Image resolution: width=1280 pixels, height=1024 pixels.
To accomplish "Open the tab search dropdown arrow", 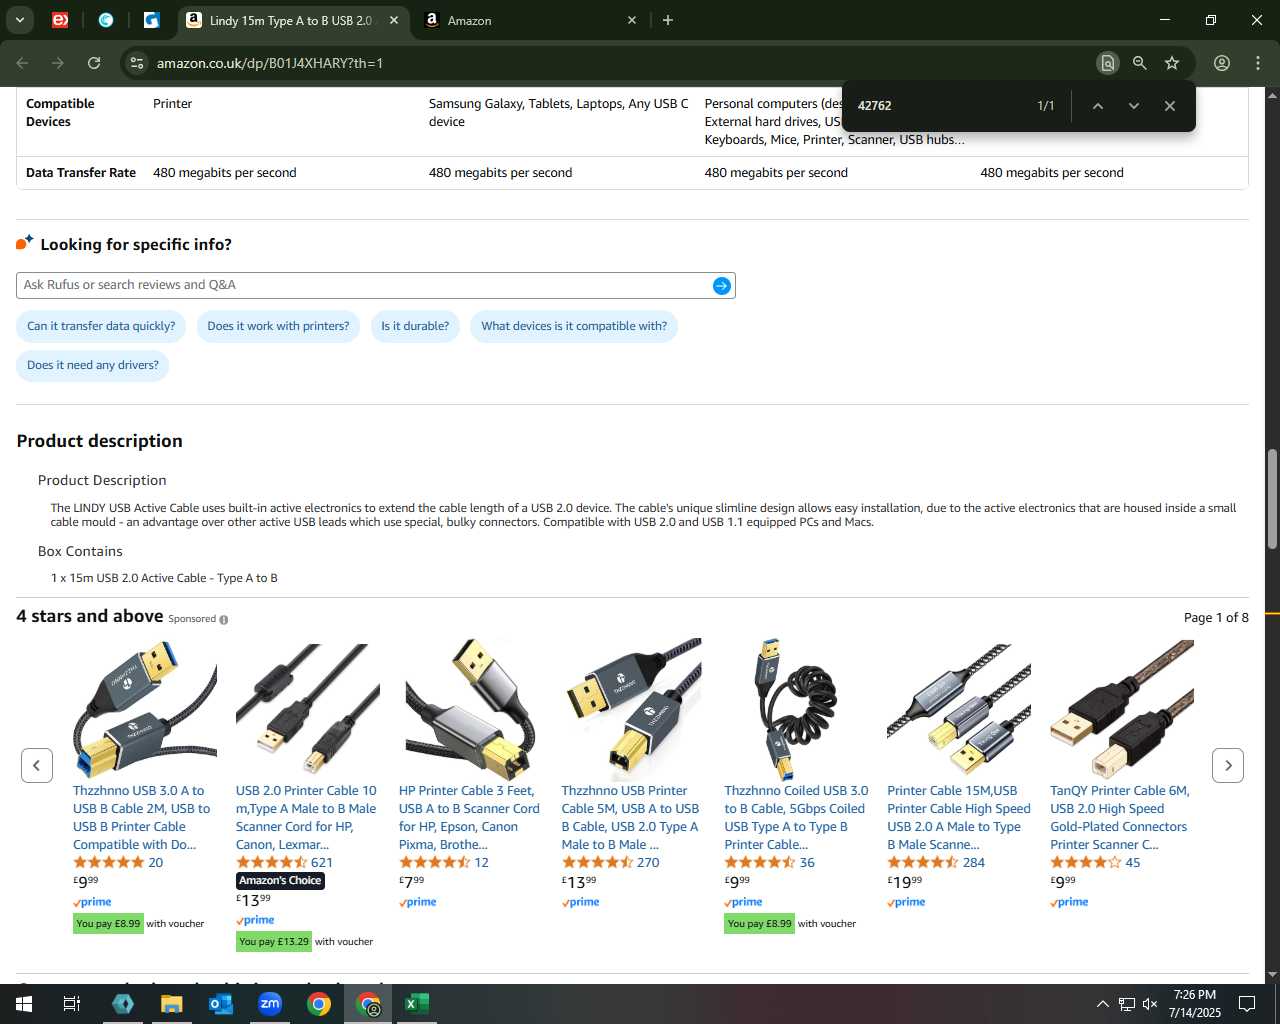I will click(x=19, y=20).
